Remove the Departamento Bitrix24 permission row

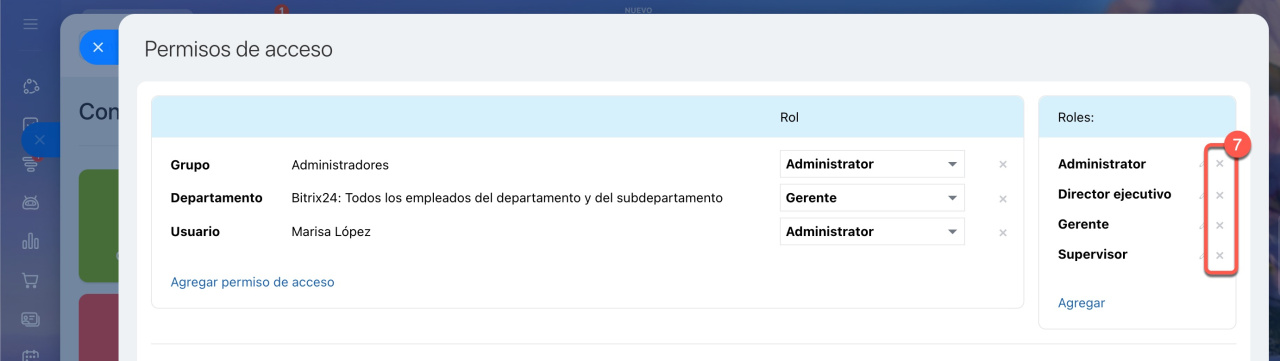point(1003,199)
